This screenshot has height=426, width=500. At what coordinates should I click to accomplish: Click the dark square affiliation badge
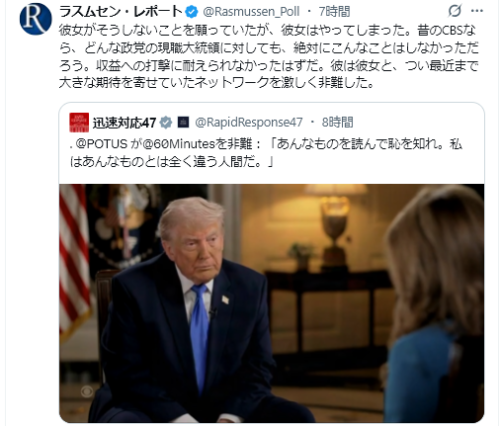click(x=183, y=122)
